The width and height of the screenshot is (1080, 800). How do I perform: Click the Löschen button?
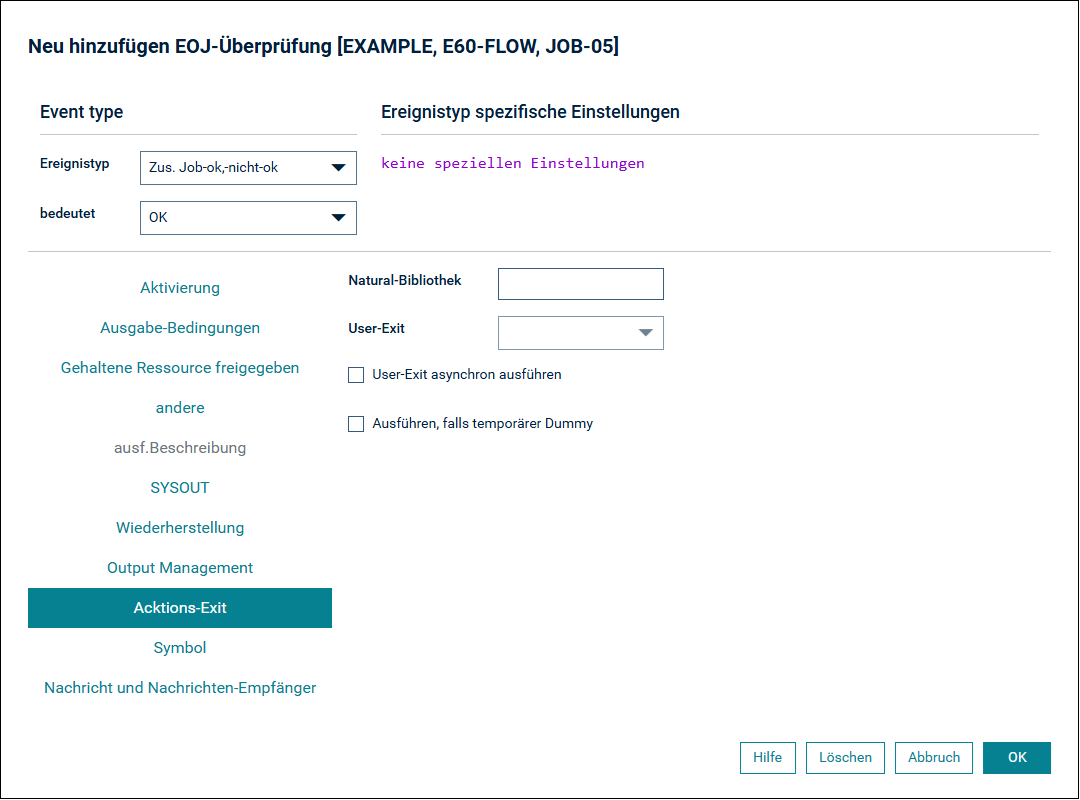(845, 757)
